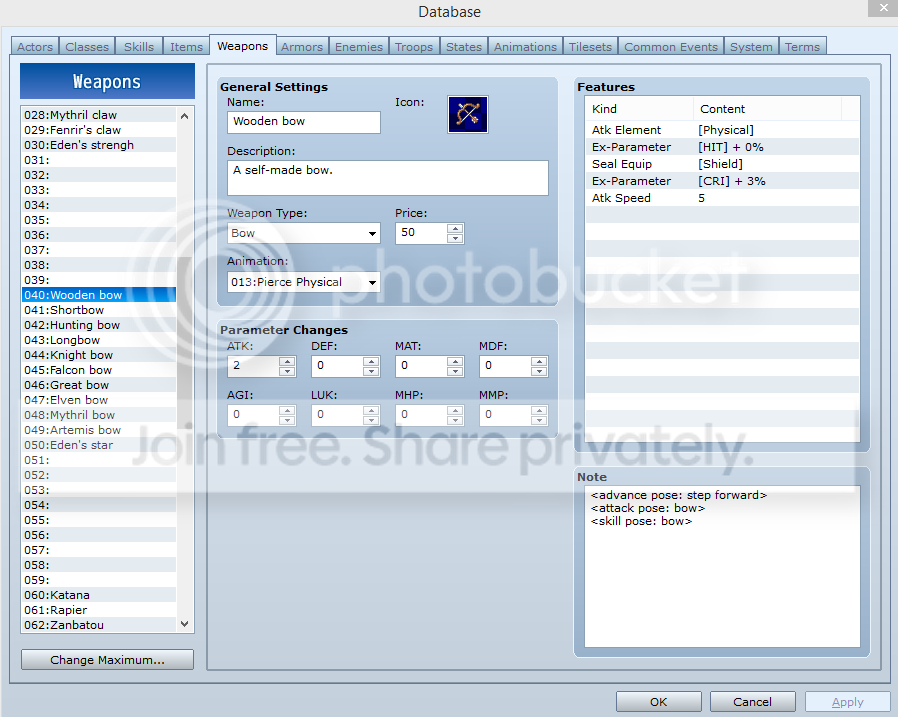Decrease the MDF value
This screenshot has height=717, width=898.
click(x=539, y=371)
